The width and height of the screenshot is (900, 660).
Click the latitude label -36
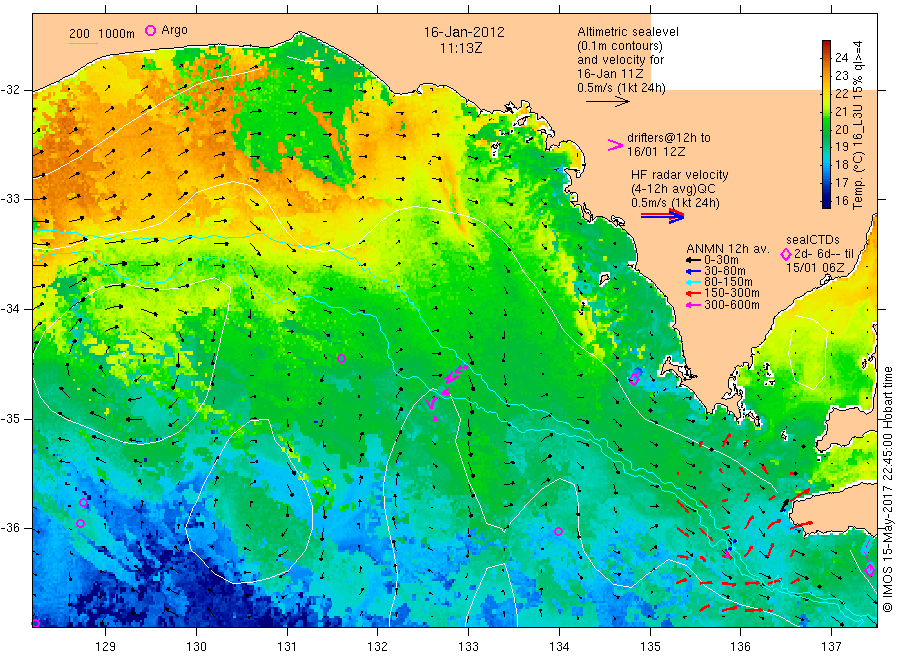pyautogui.click(x=10, y=528)
